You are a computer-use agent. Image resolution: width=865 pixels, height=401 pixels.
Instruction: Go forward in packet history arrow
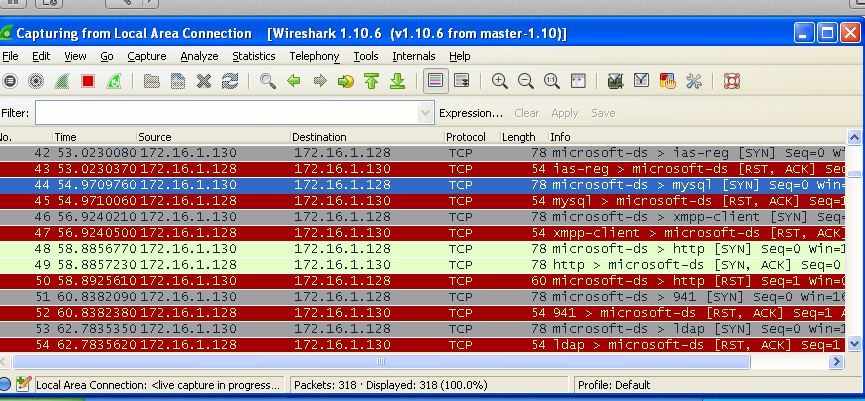320,81
